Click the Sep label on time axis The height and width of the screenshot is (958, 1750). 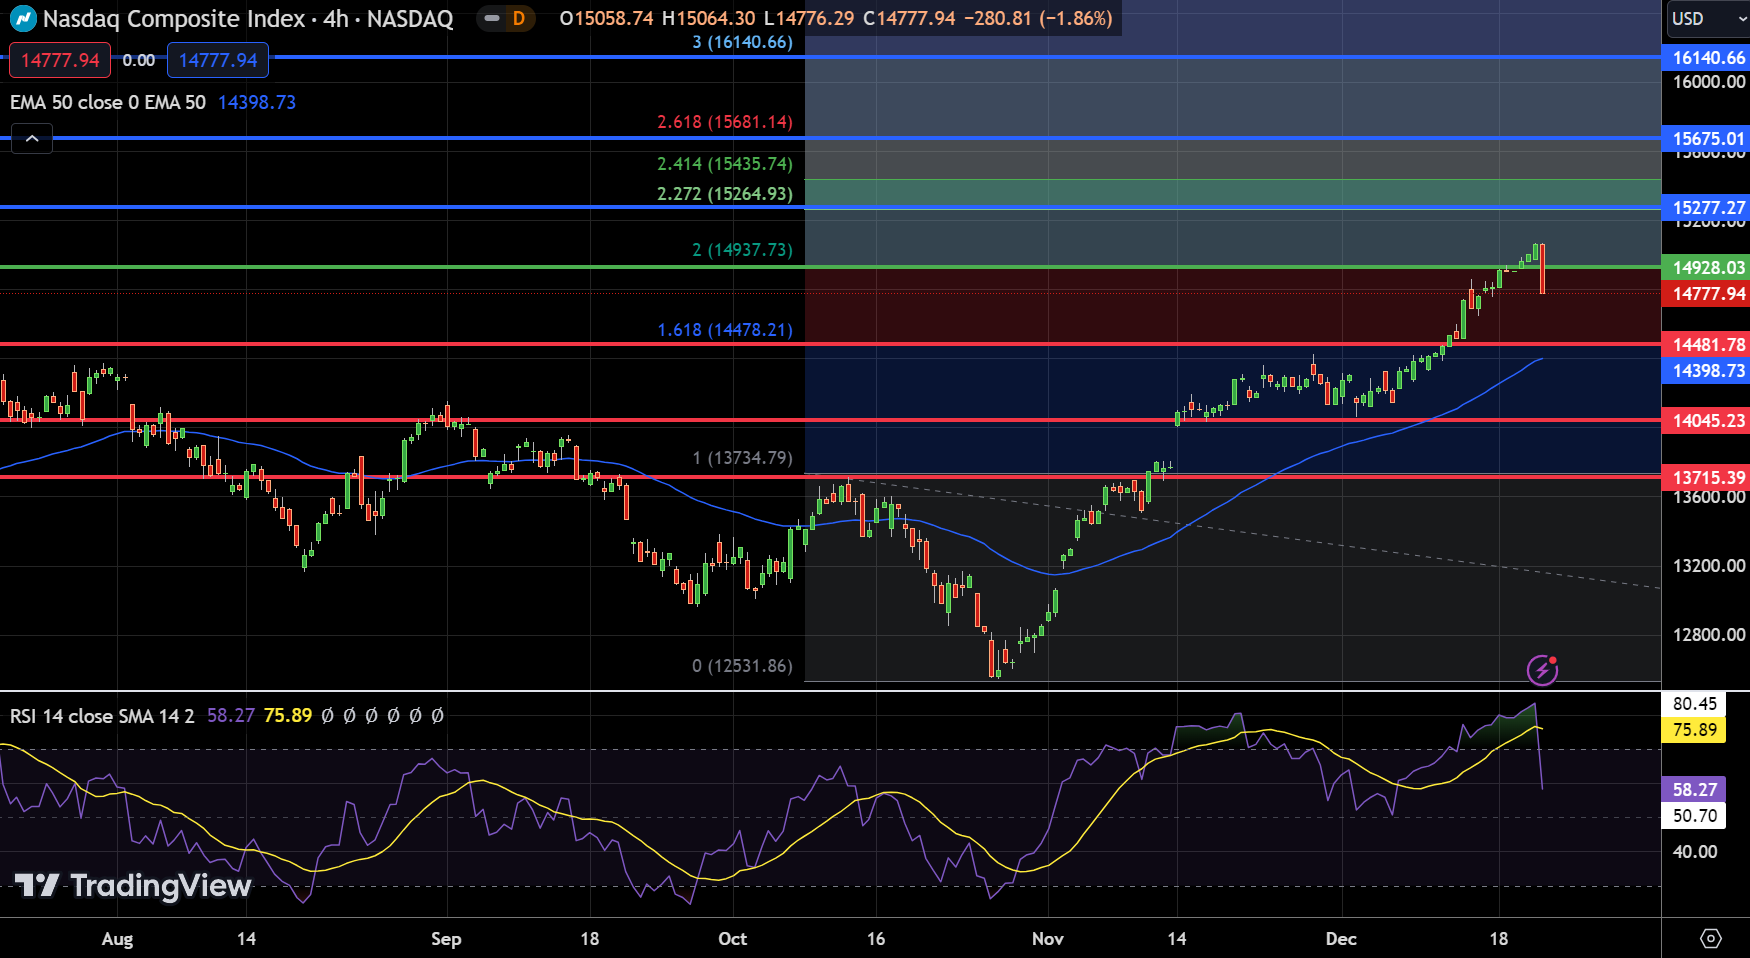point(446,939)
